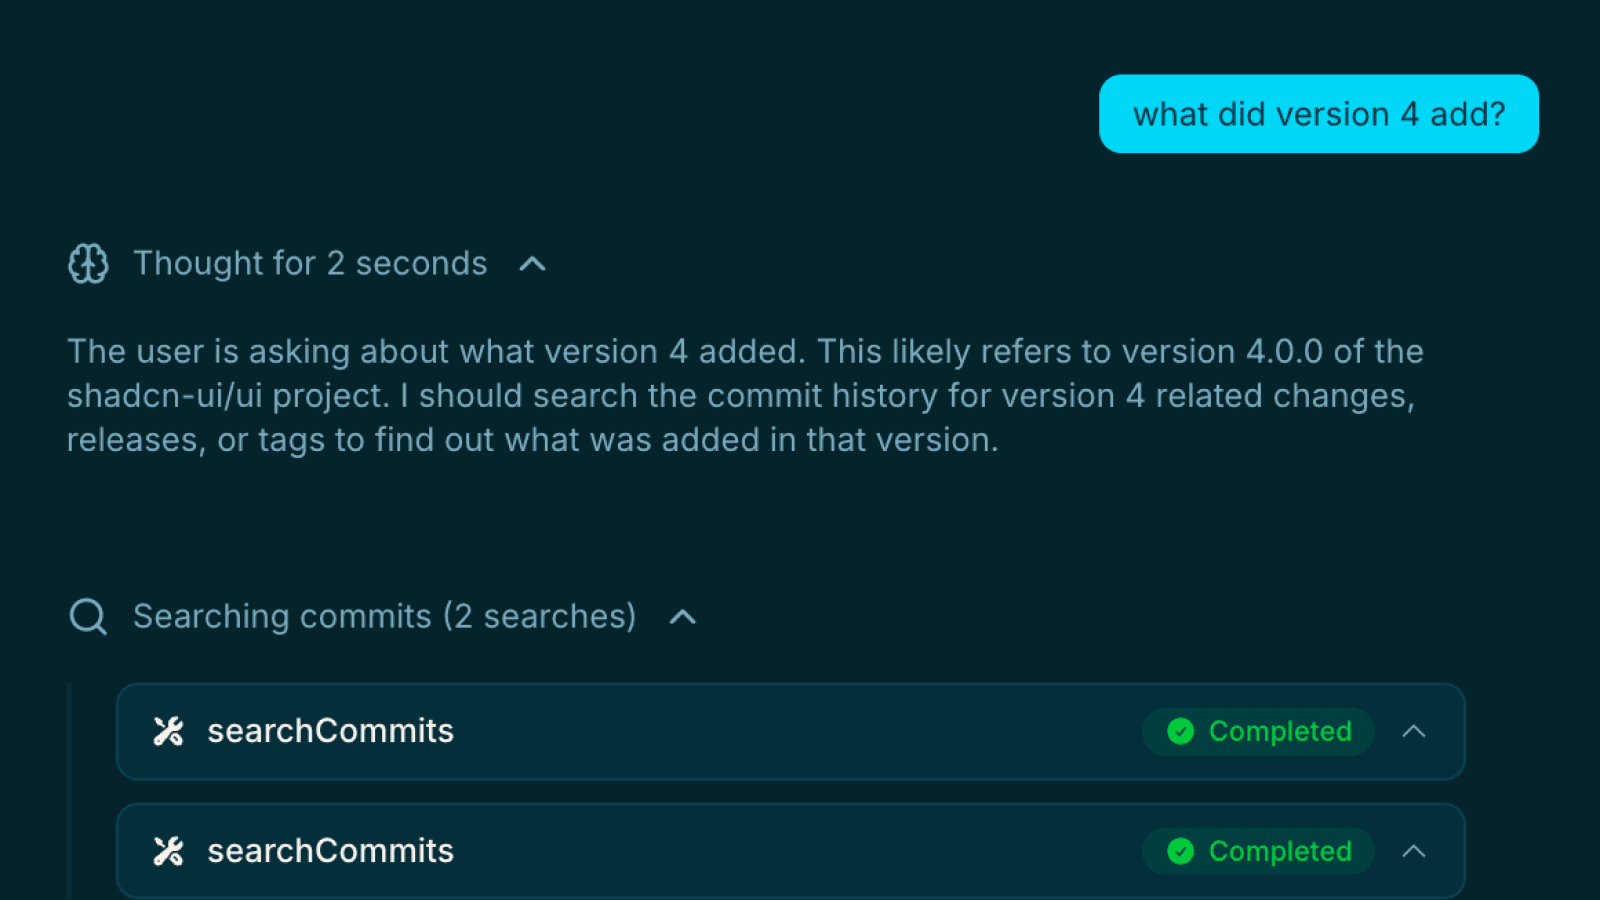
Task: Click the first Completed status badge
Action: click(1258, 731)
